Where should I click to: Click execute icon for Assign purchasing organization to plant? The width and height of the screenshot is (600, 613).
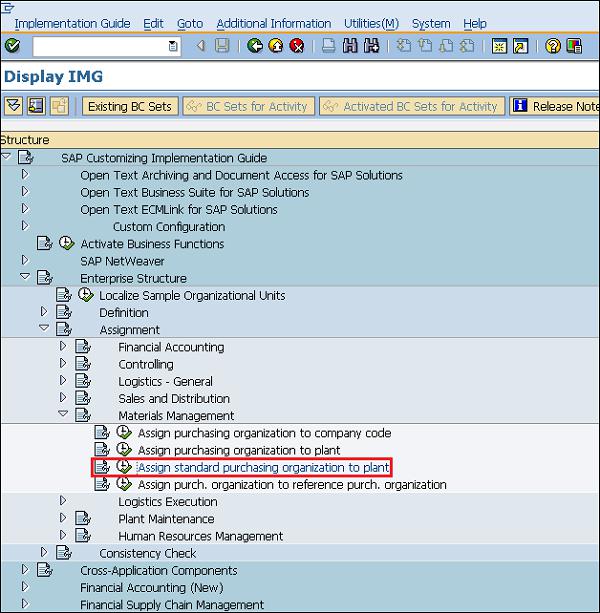click(x=124, y=450)
